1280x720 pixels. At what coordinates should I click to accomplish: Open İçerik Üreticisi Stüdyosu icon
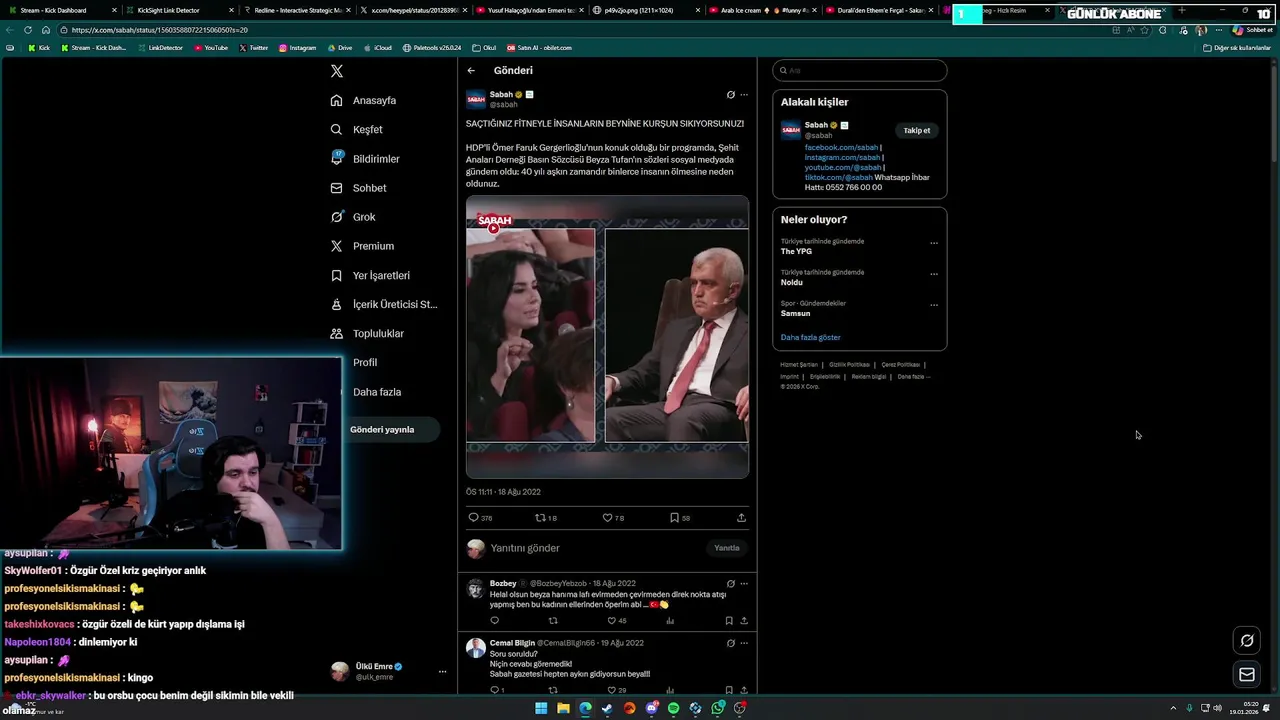(337, 304)
